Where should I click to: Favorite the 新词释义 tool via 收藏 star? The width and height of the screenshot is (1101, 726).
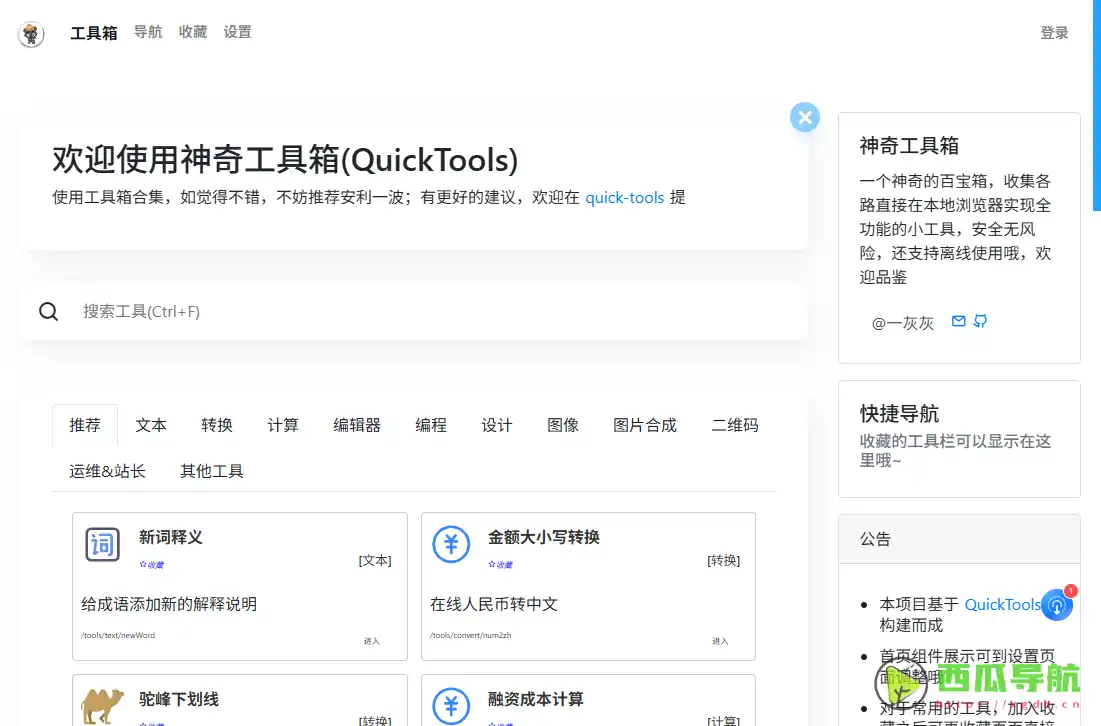[x=151, y=565]
